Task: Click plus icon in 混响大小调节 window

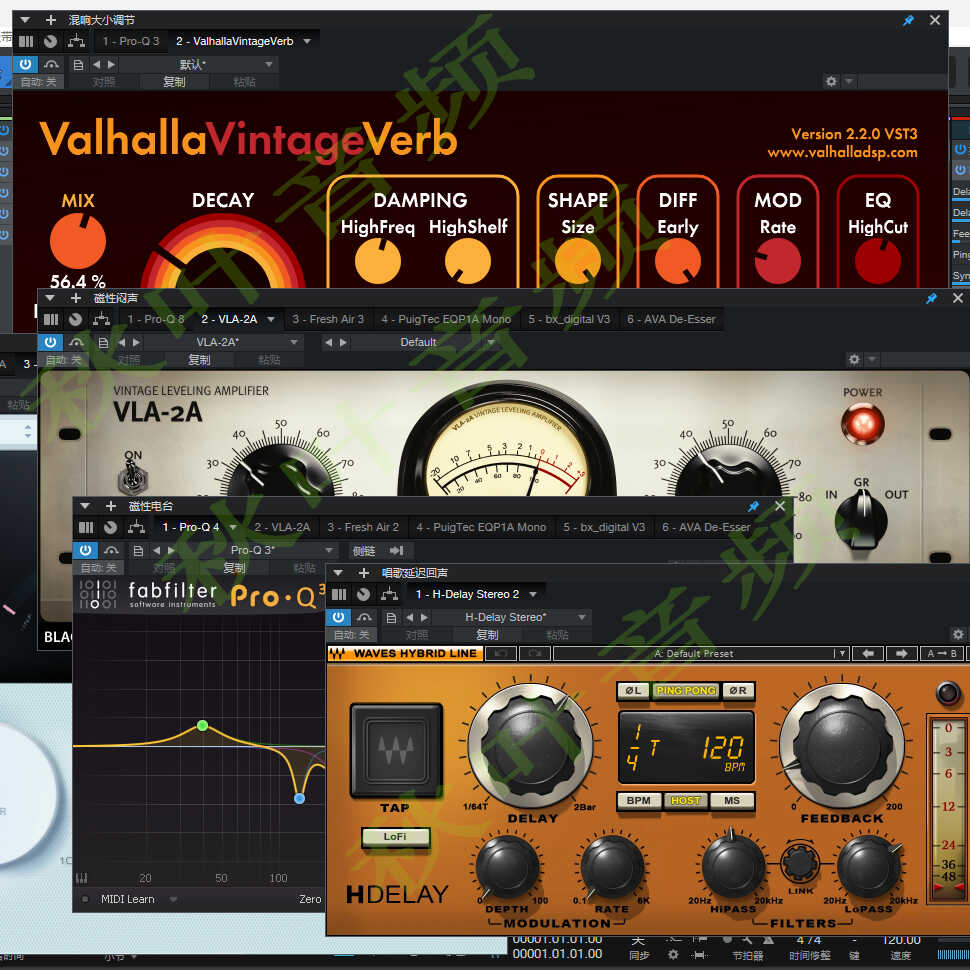Action: [x=51, y=20]
